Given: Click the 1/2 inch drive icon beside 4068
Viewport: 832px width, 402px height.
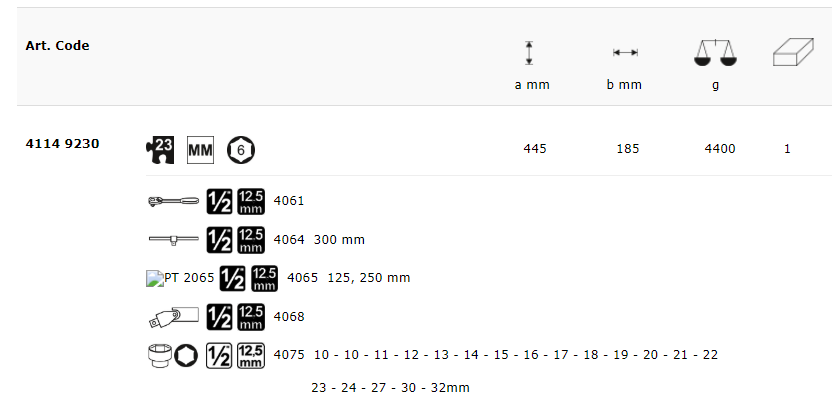Looking at the screenshot, I should click(x=219, y=317).
